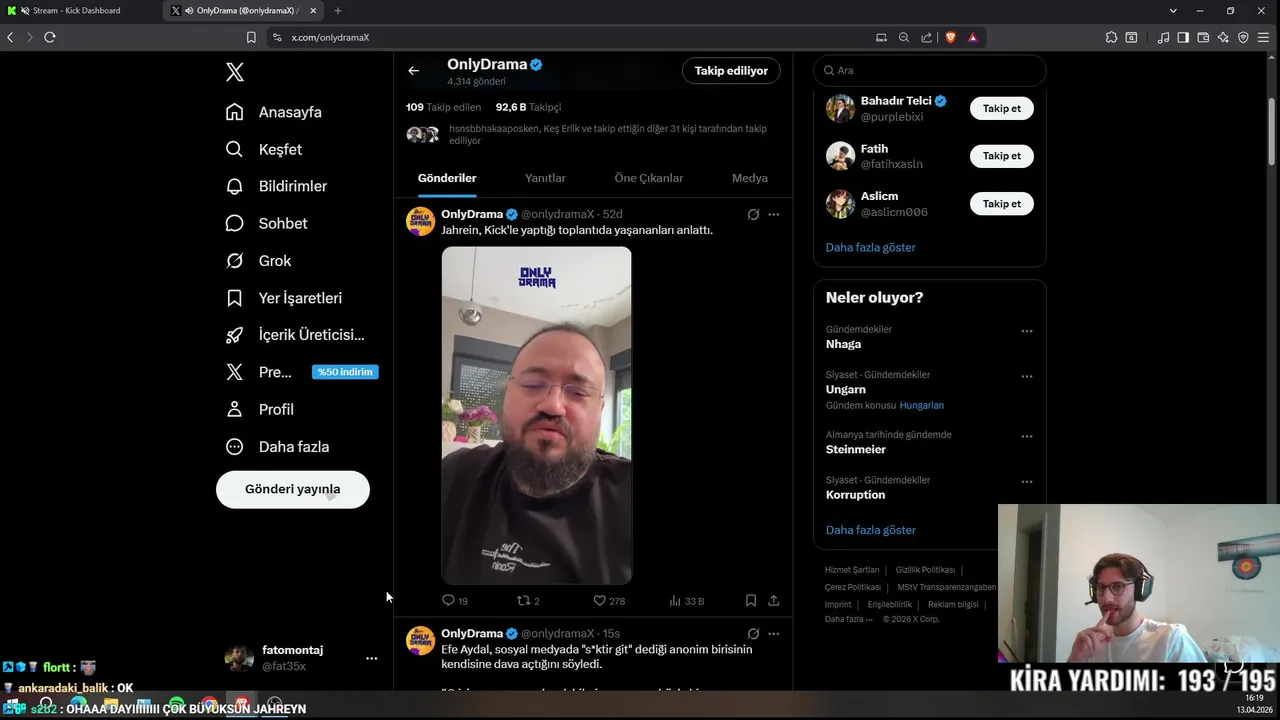The width and height of the screenshot is (1280, 720).
Task: Open more options on Efe Aydal post
Action: click(x=773, y=634)
